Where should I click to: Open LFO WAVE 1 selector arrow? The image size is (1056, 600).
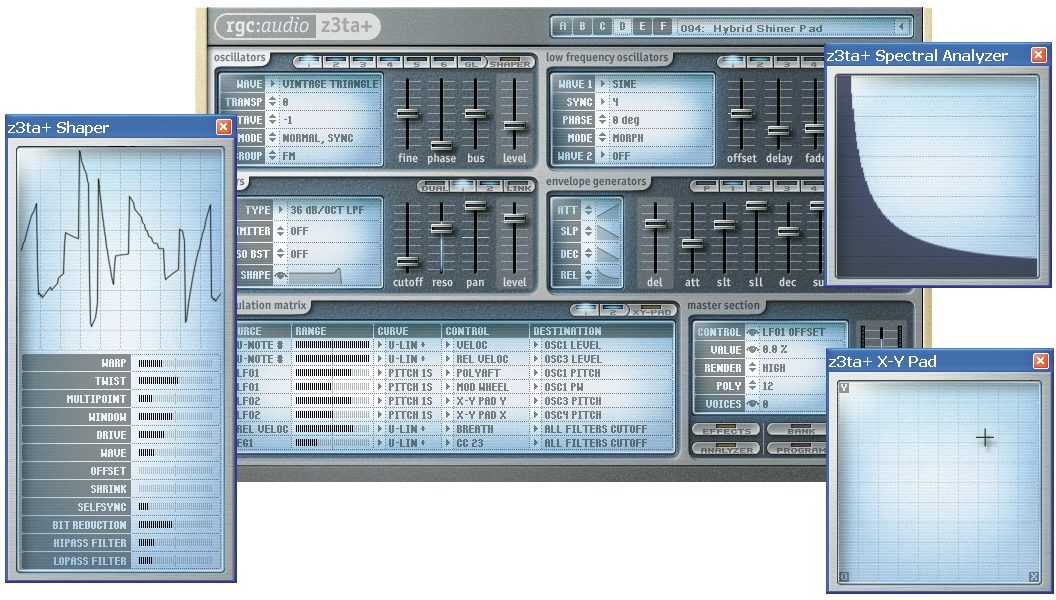click(x=603, y=84)
